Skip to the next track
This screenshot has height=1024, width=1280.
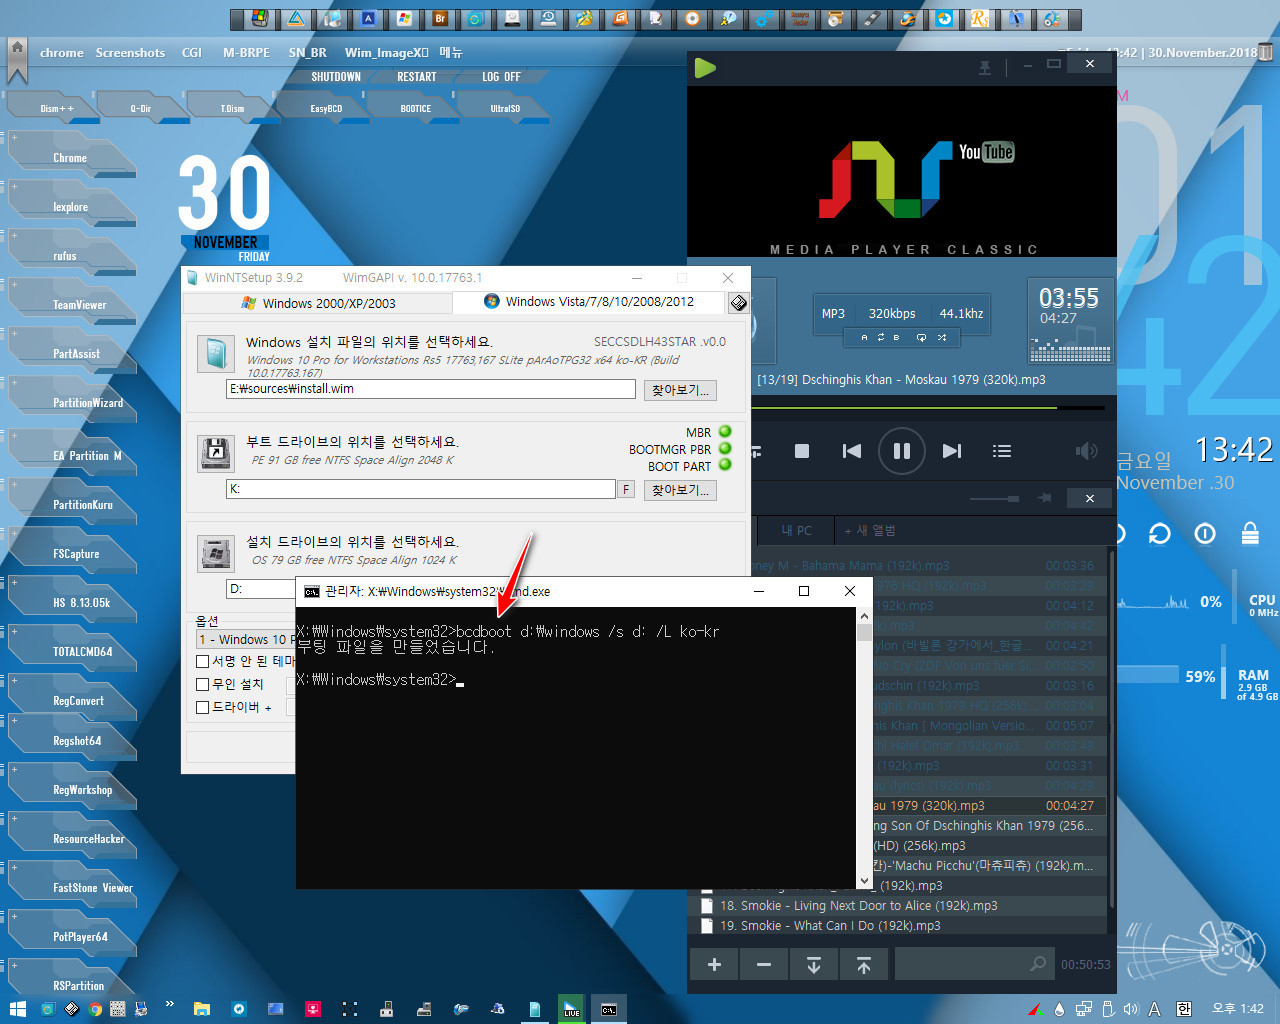click(951, 451)
